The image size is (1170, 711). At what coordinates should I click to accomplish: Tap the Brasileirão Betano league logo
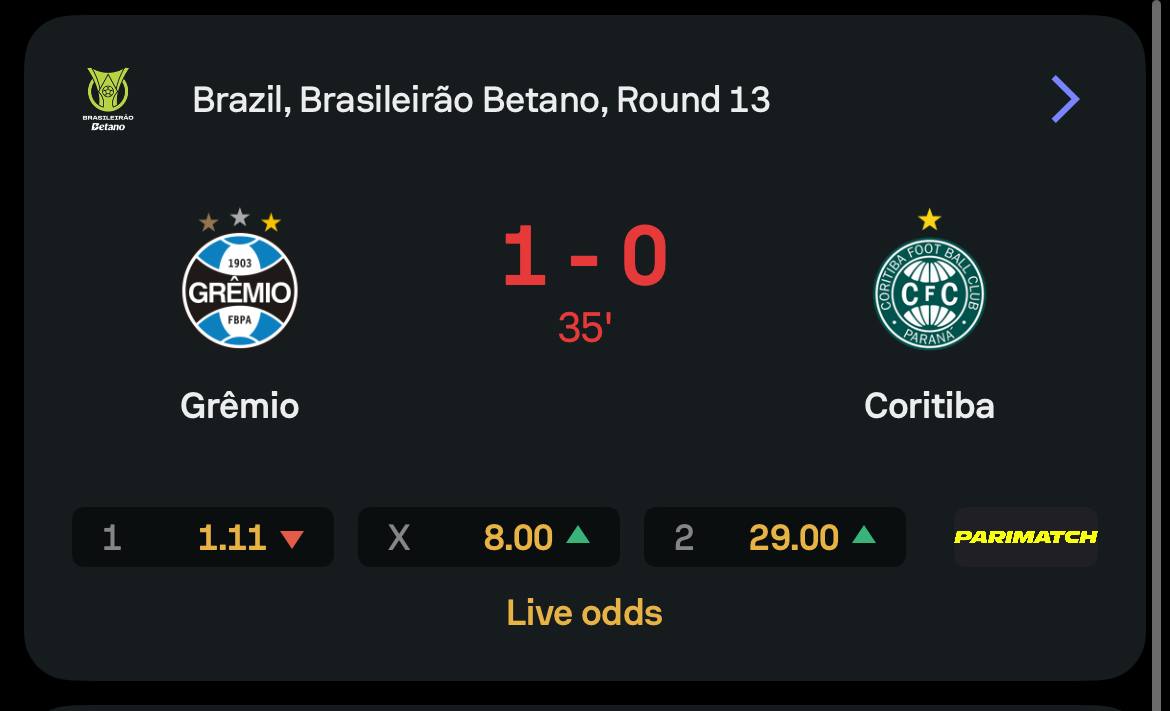108,99
